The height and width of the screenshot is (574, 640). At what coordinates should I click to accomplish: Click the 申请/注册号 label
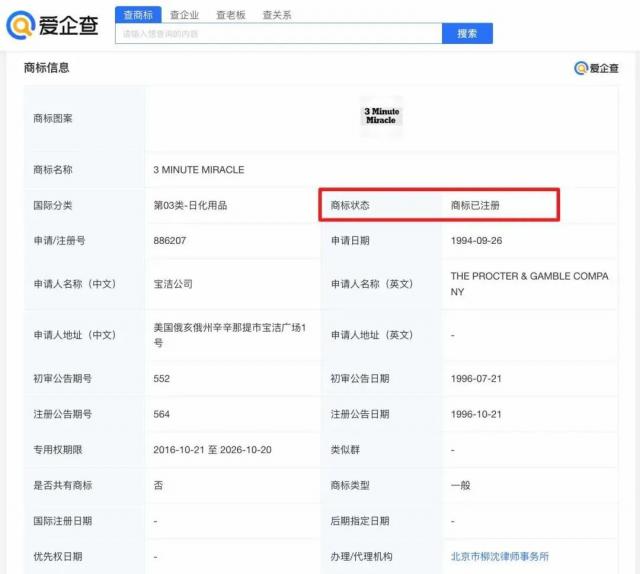tap(59, 240)
